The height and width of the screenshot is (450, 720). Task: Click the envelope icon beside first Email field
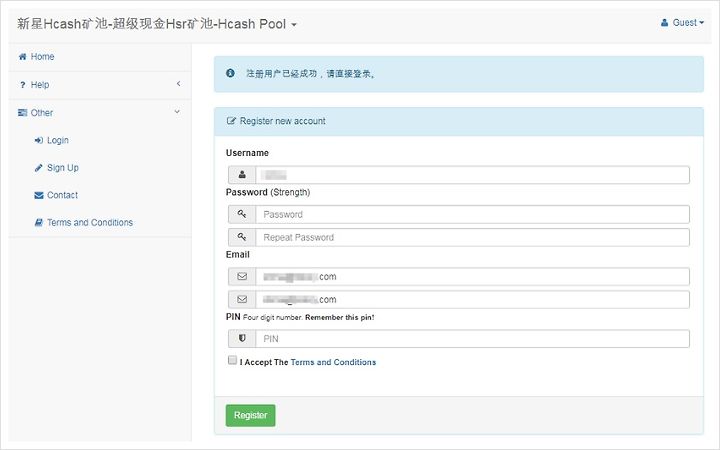[242, 276]
